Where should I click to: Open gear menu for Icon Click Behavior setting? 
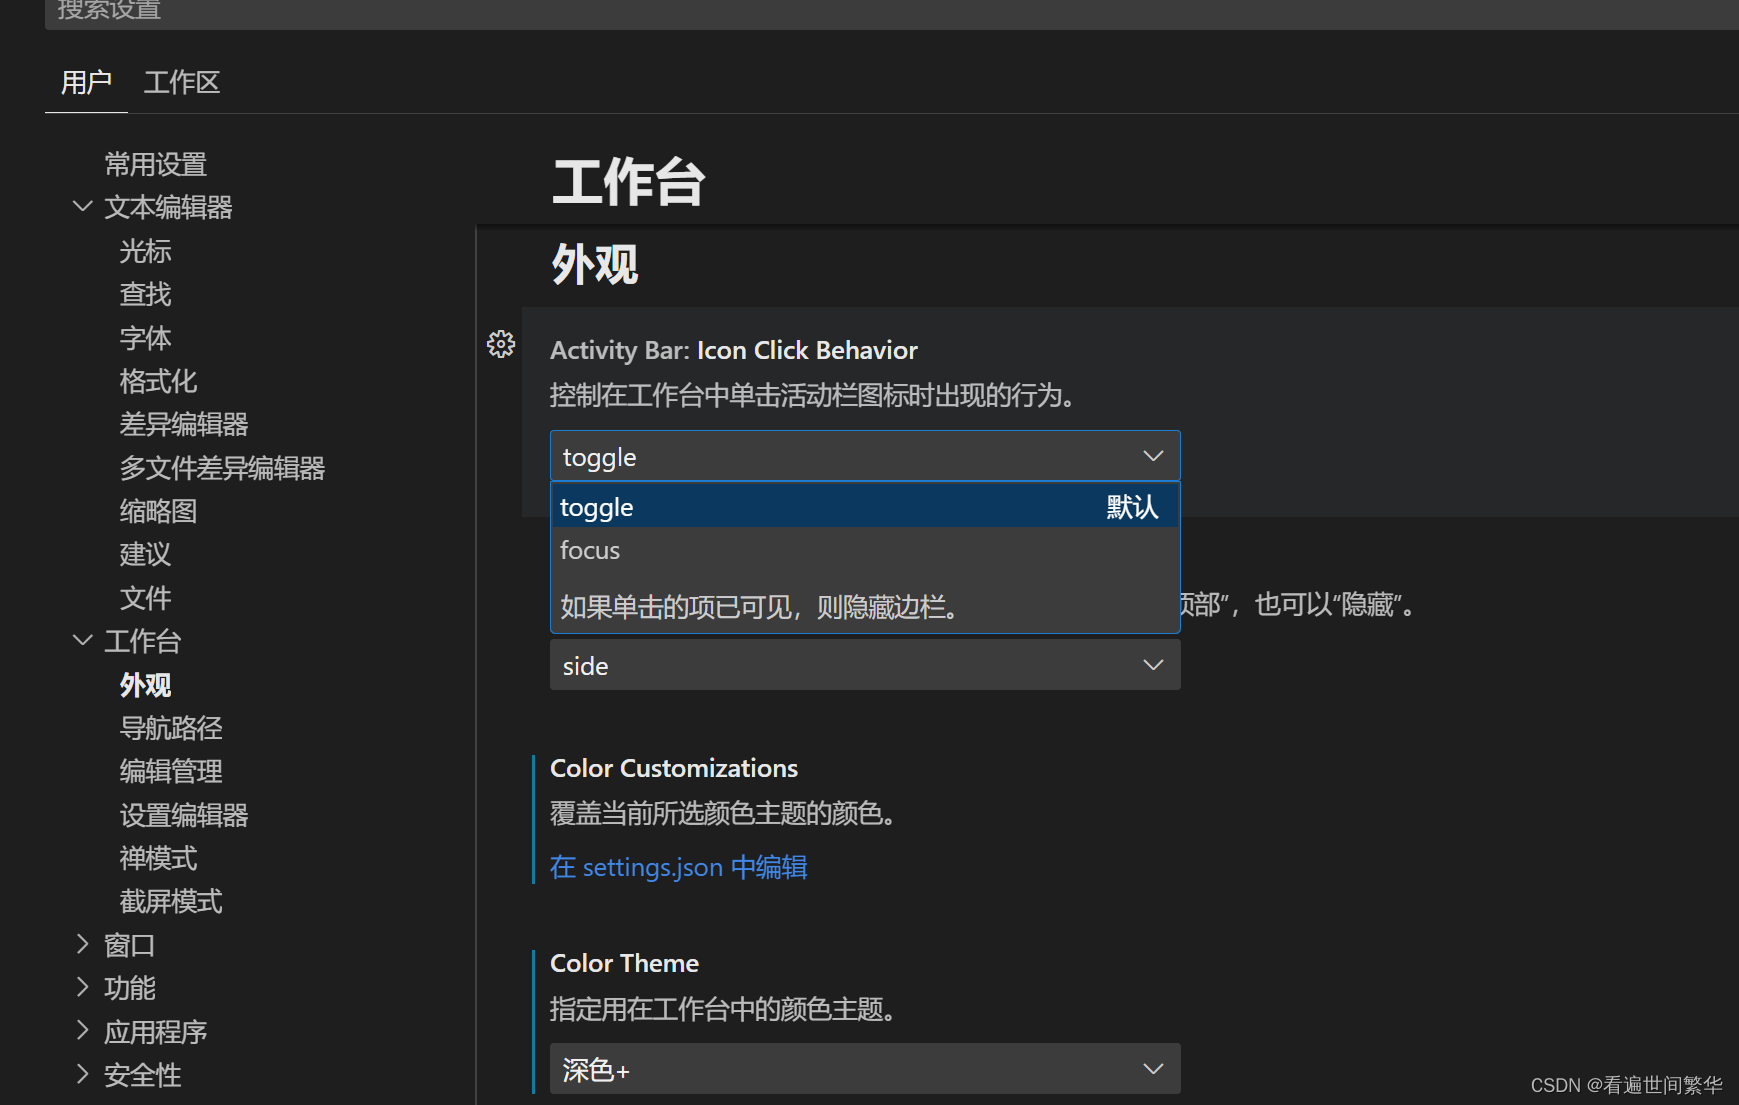click(x=501, y=344)
